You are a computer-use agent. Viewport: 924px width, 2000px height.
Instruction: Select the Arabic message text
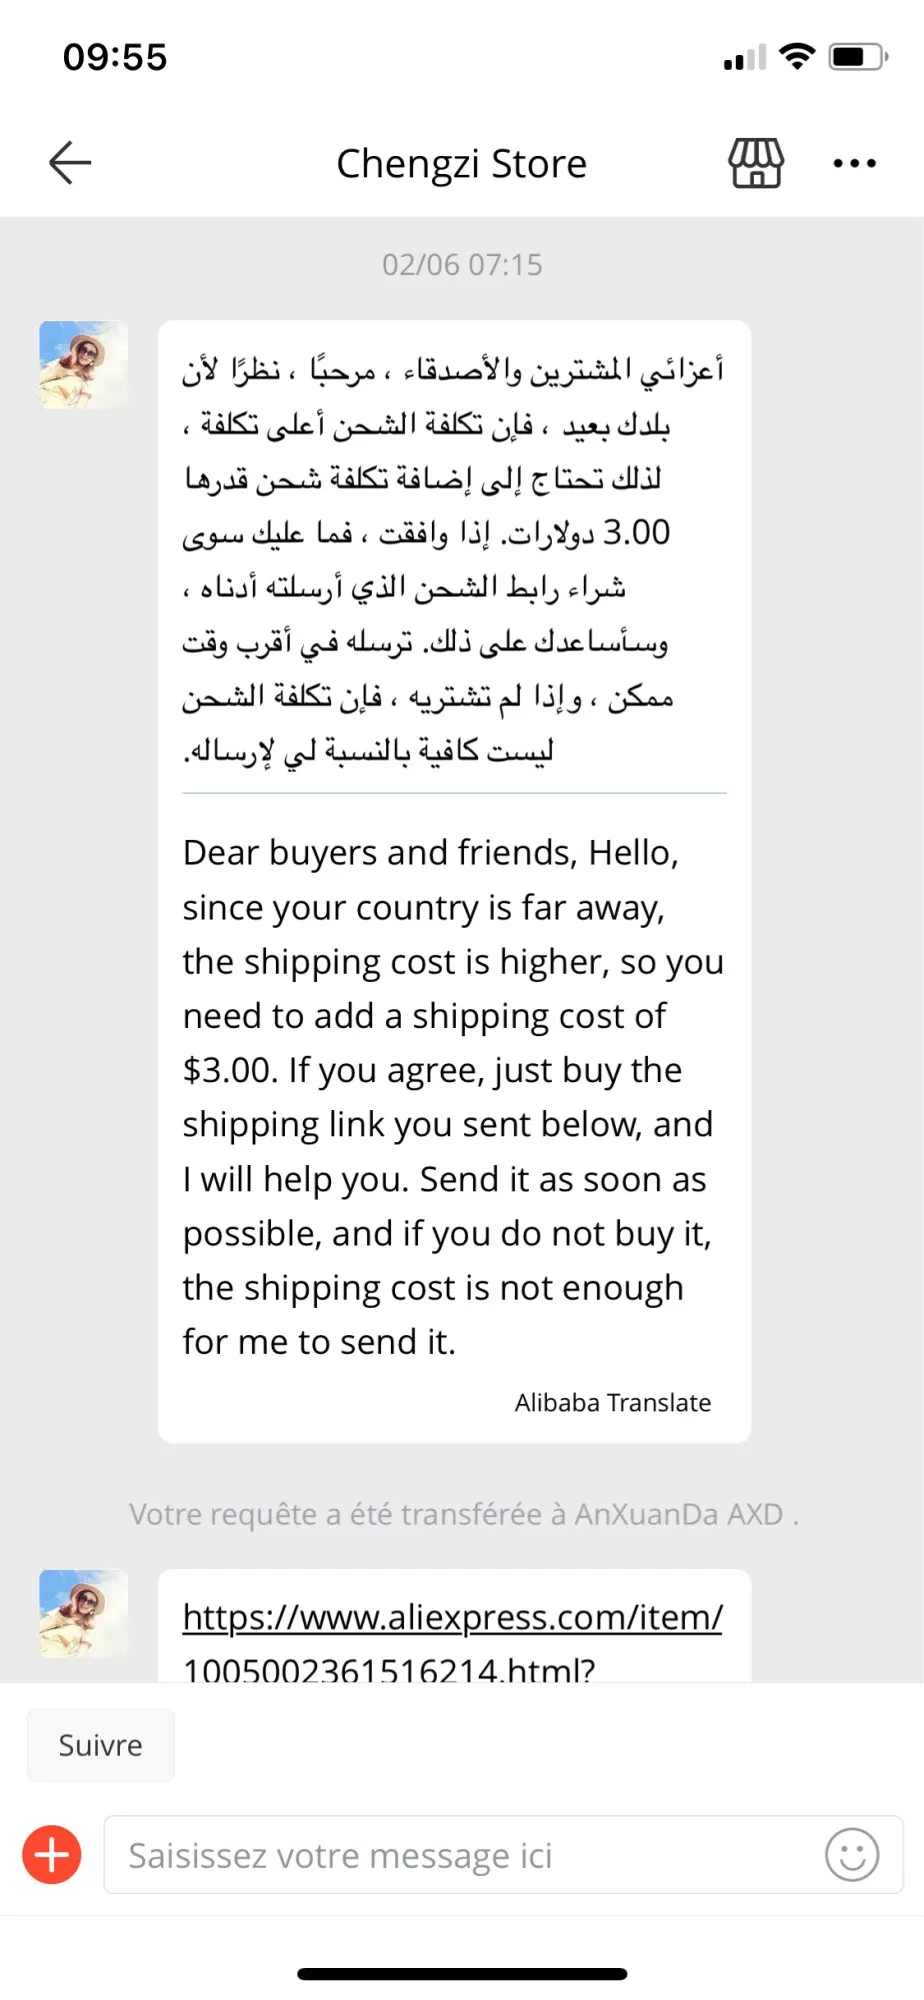pos(453,560)
